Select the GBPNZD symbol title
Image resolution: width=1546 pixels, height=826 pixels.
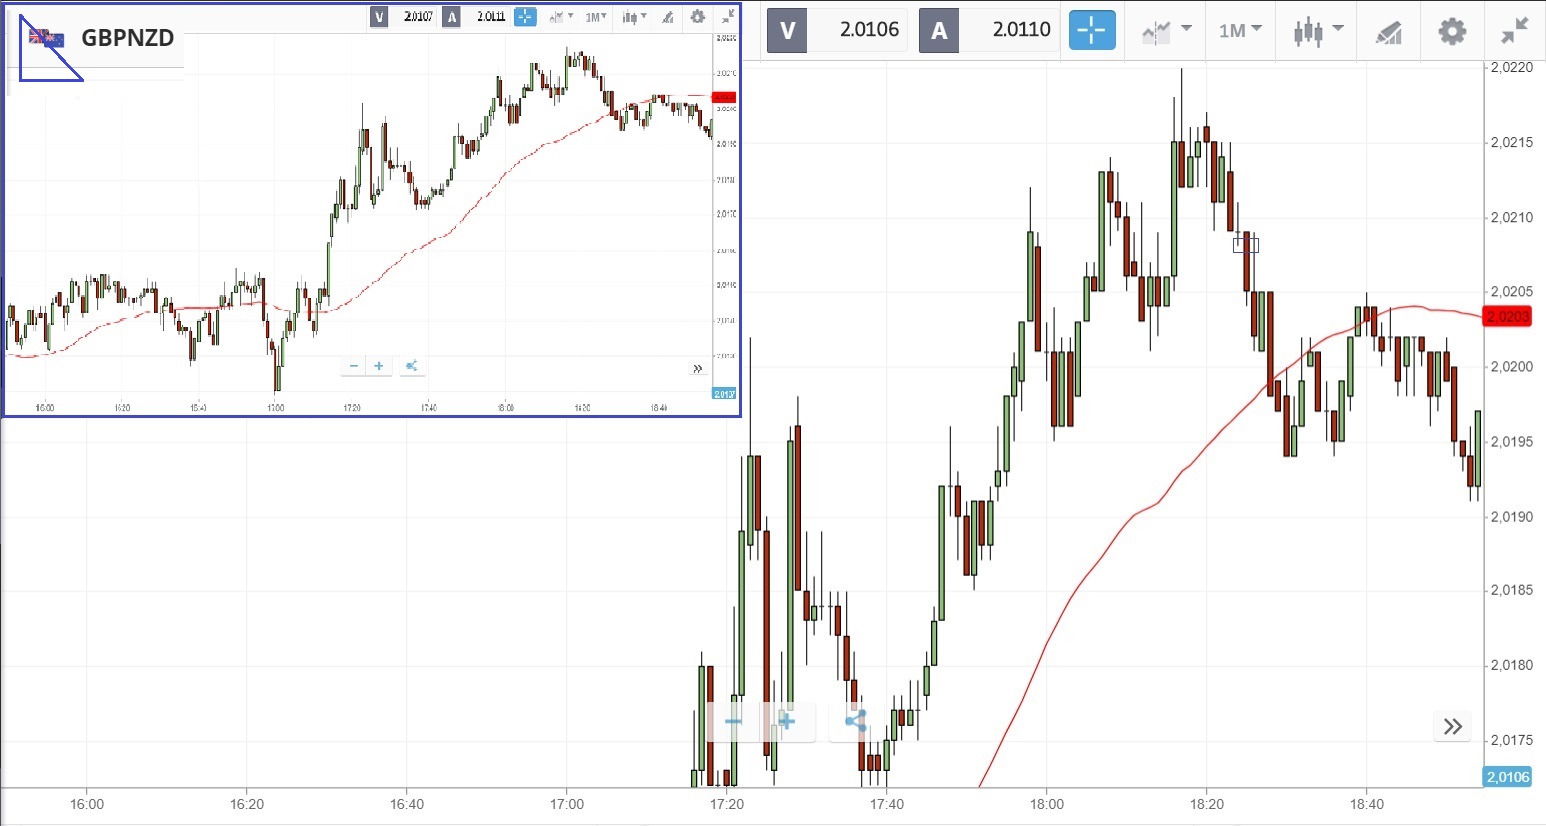127,38
